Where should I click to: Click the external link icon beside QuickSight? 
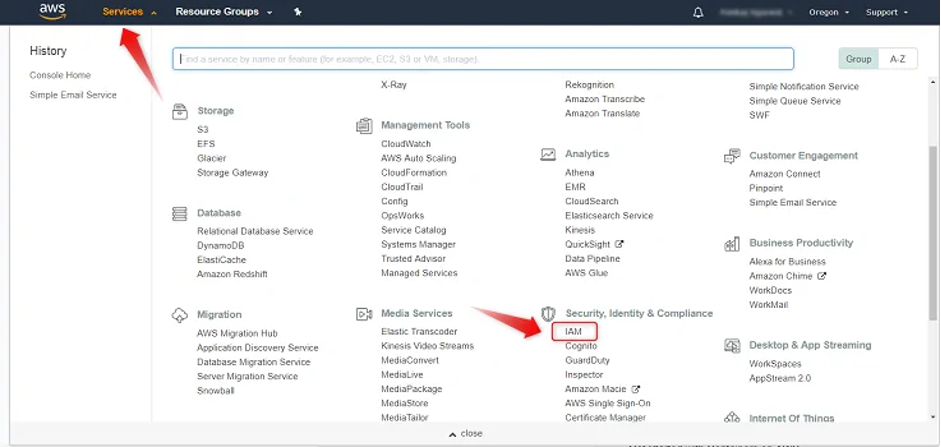coord(619,244)
